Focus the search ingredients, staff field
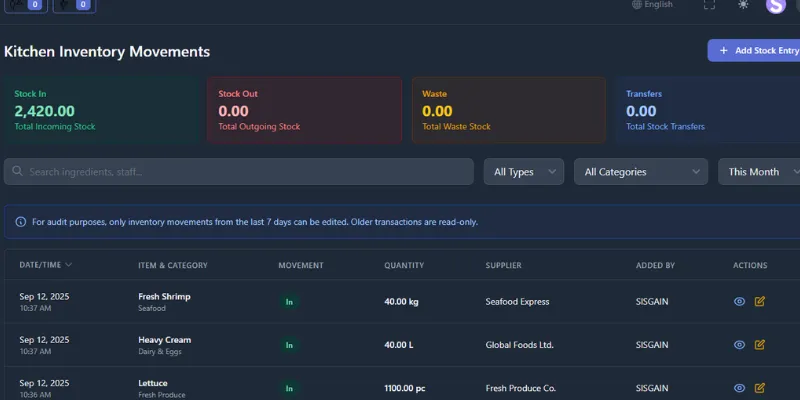The width and height of the screenshot is (800, 400). click(239, 172)
